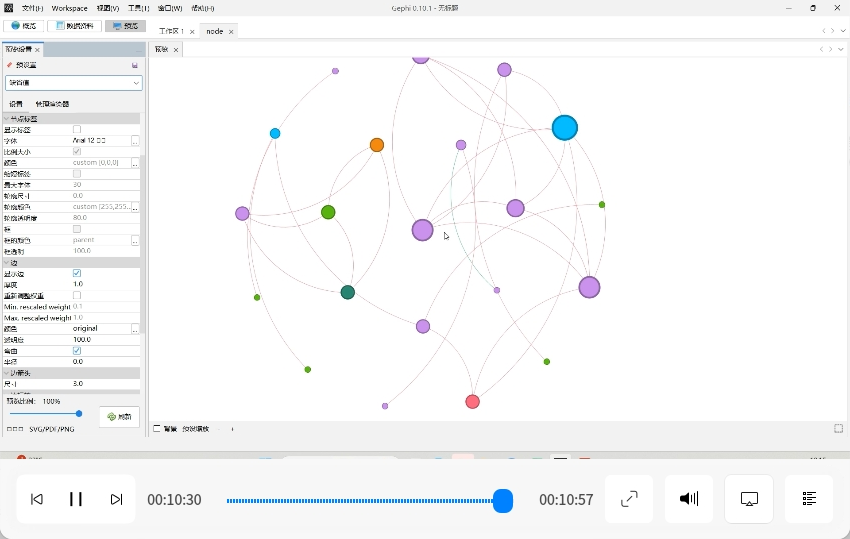
Task: Toggle the label box checkbox
Action: (77, 229)
